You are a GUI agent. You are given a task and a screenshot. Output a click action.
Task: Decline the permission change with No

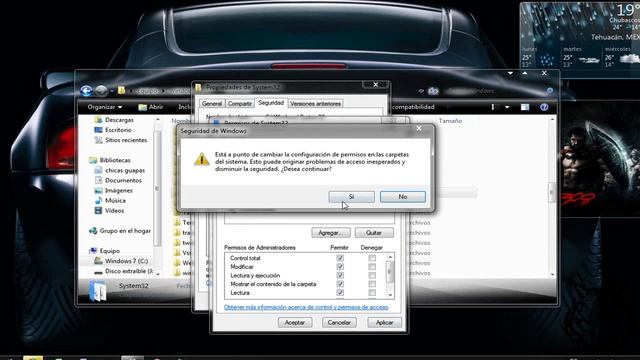pyautogui.click(x=402, y=197)
